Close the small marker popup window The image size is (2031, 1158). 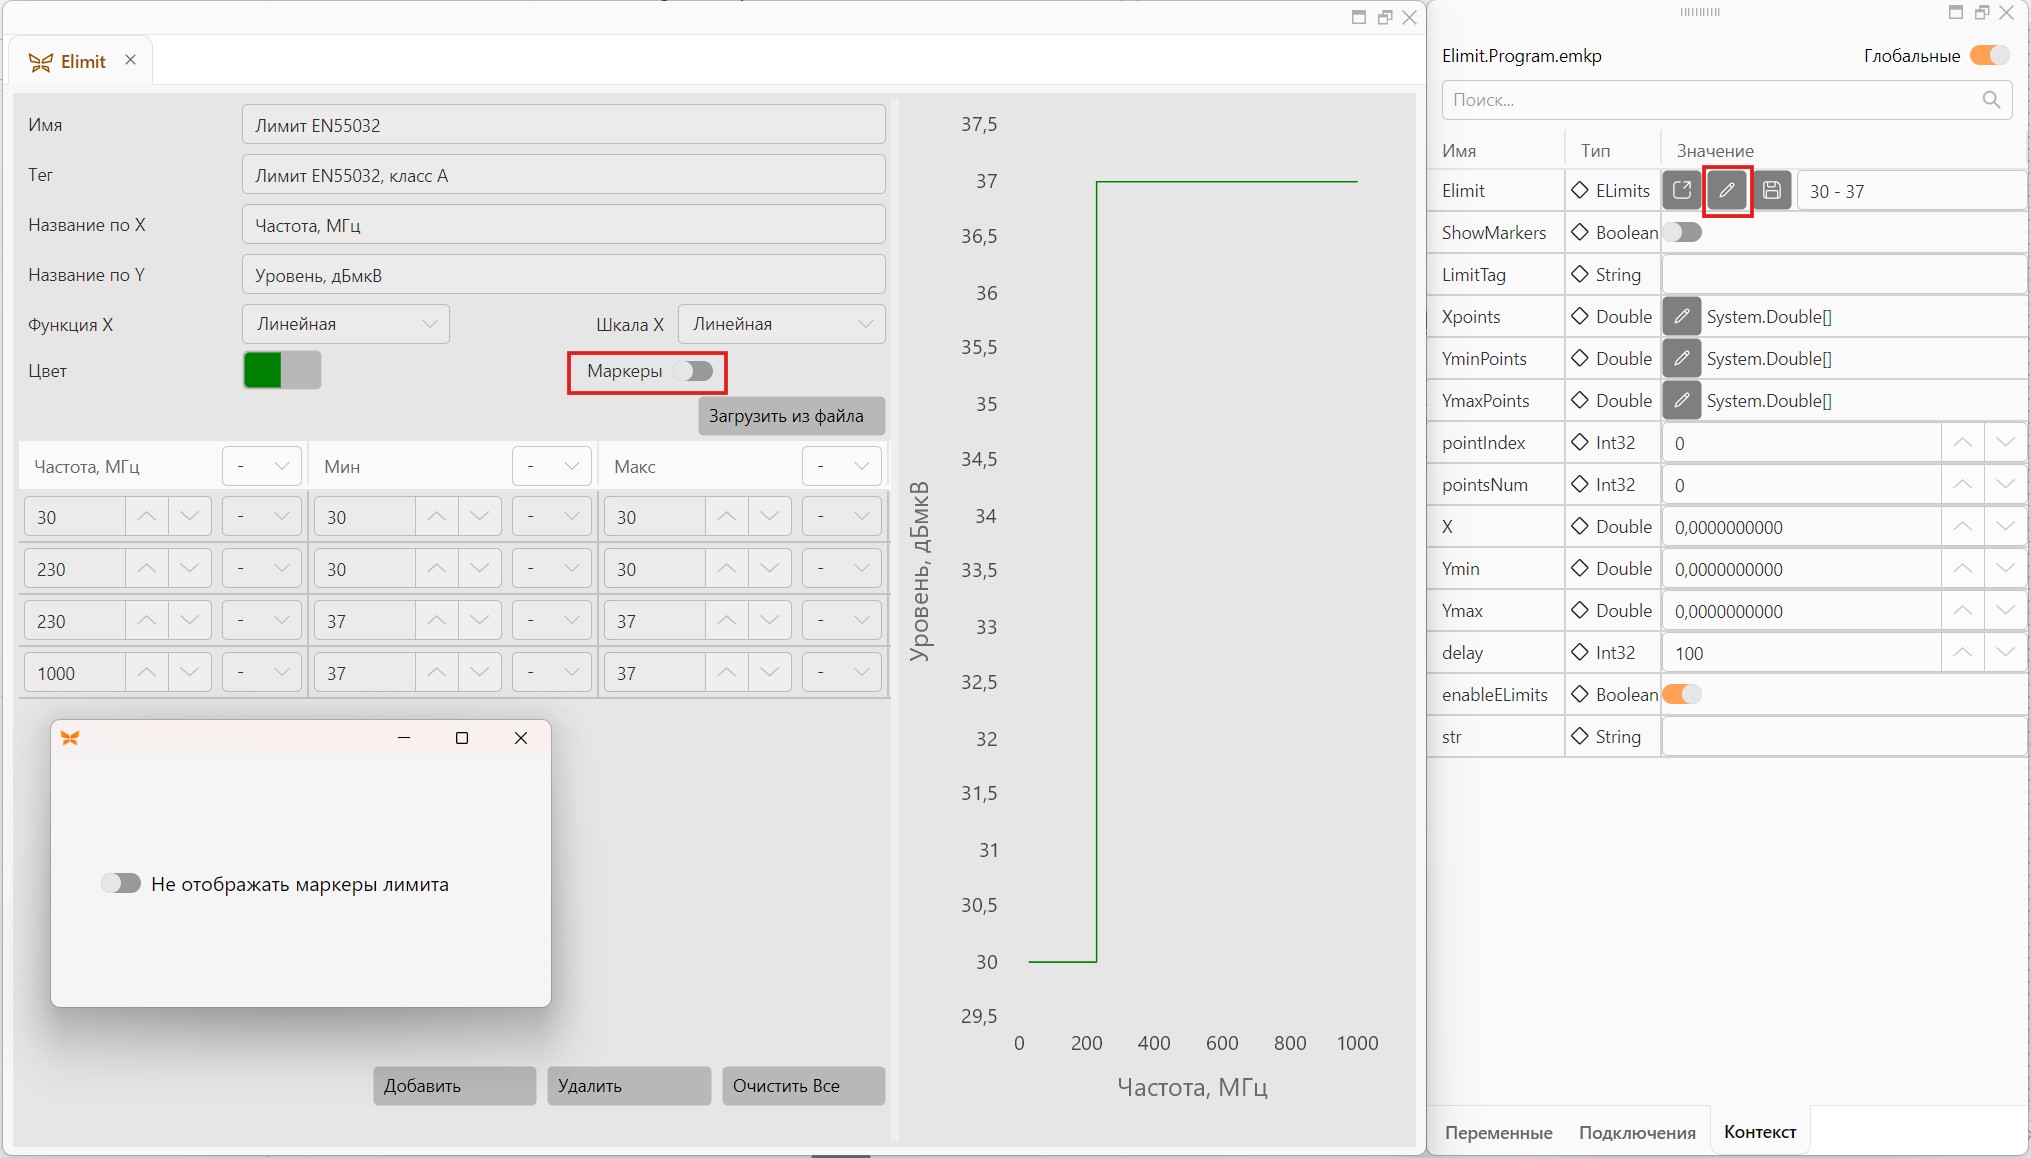(x=521, y=738)
